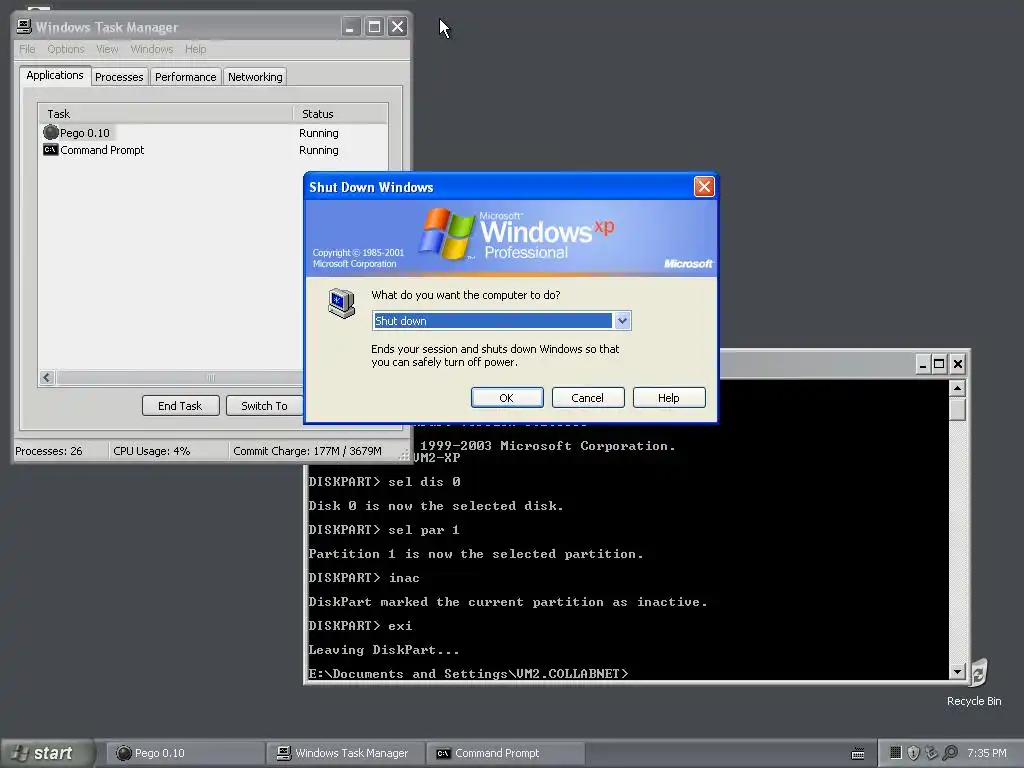
Task: Open View menu in Task Manager
Action: 107,49
